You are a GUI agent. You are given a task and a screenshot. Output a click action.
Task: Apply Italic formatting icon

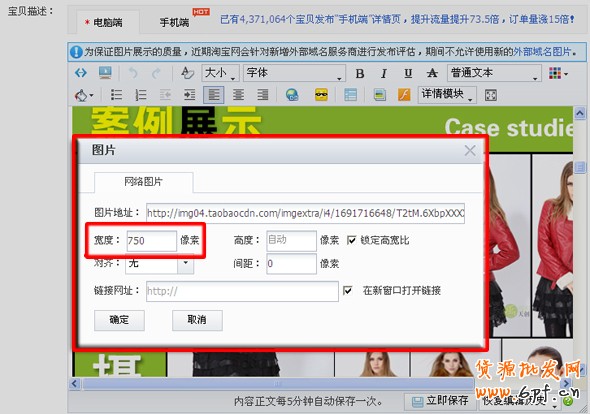[x=383, y=73]
